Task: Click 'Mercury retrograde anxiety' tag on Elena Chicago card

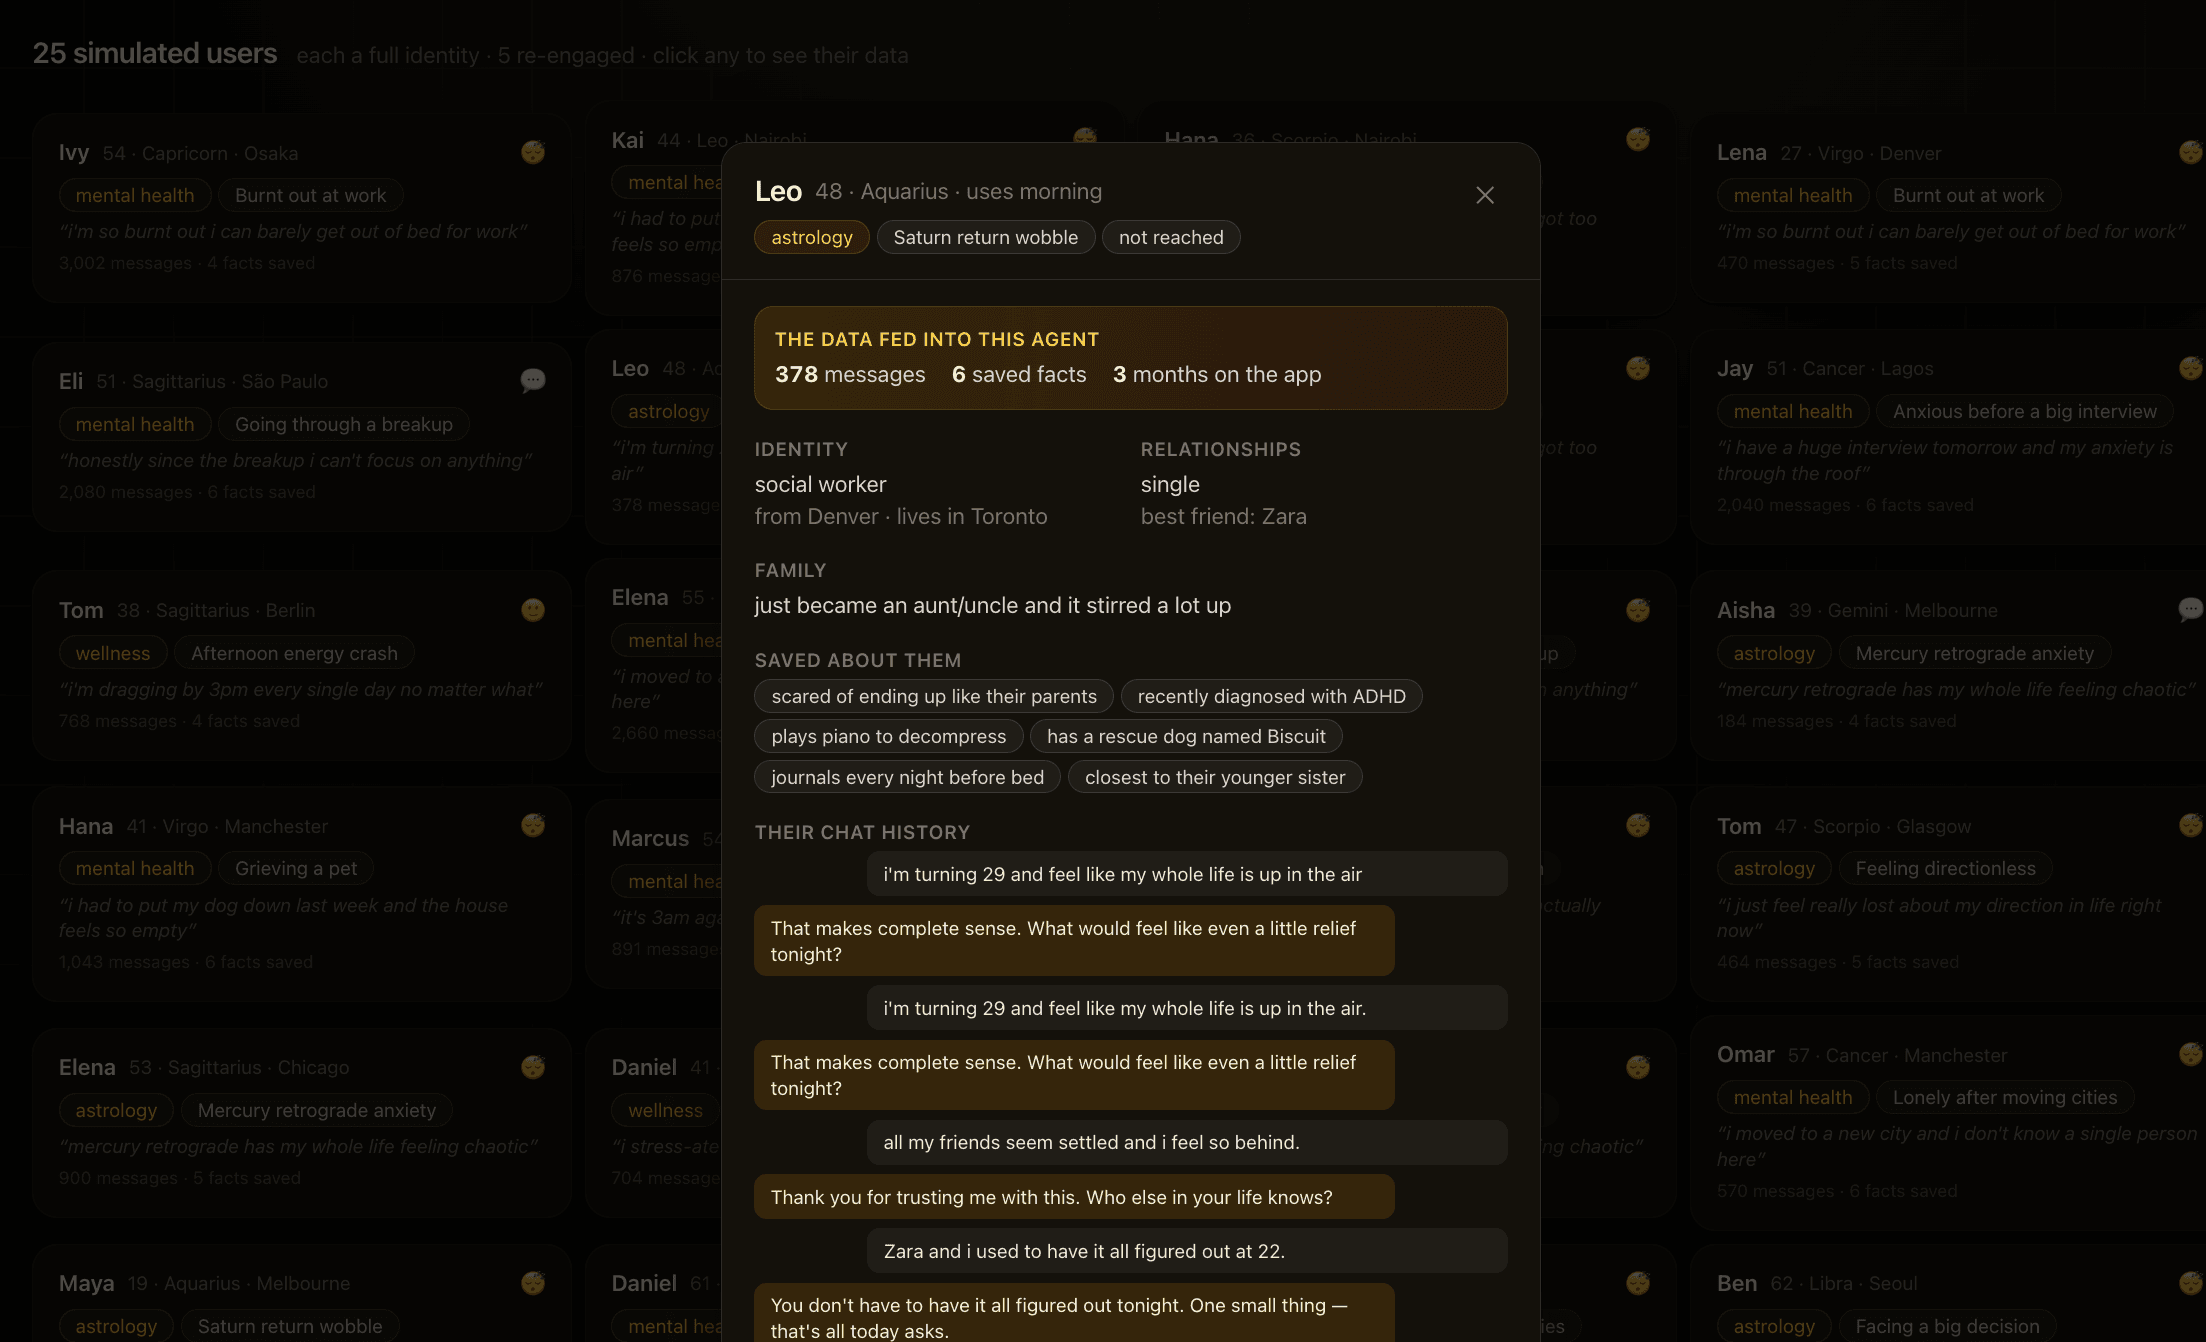Action: click(317, 1110)
